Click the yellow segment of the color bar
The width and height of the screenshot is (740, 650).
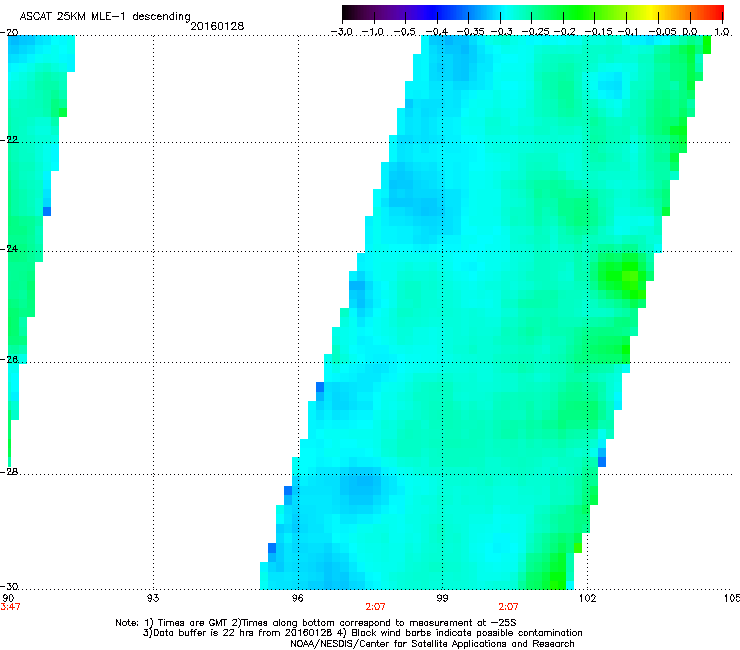coord(653,13)
